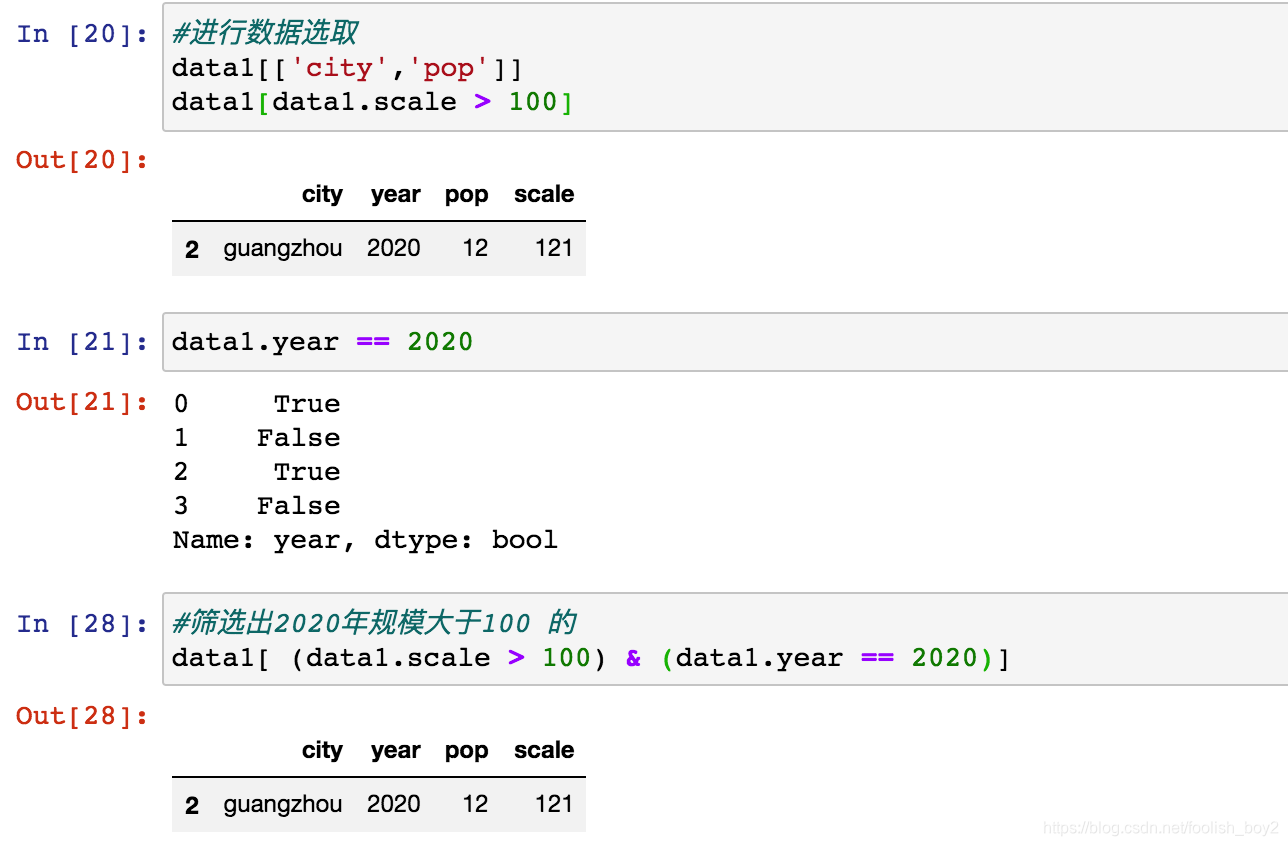Click the code line data1[data1.scale > 100]
This screenshot has width=1288, height=846.
pos(372,102)
